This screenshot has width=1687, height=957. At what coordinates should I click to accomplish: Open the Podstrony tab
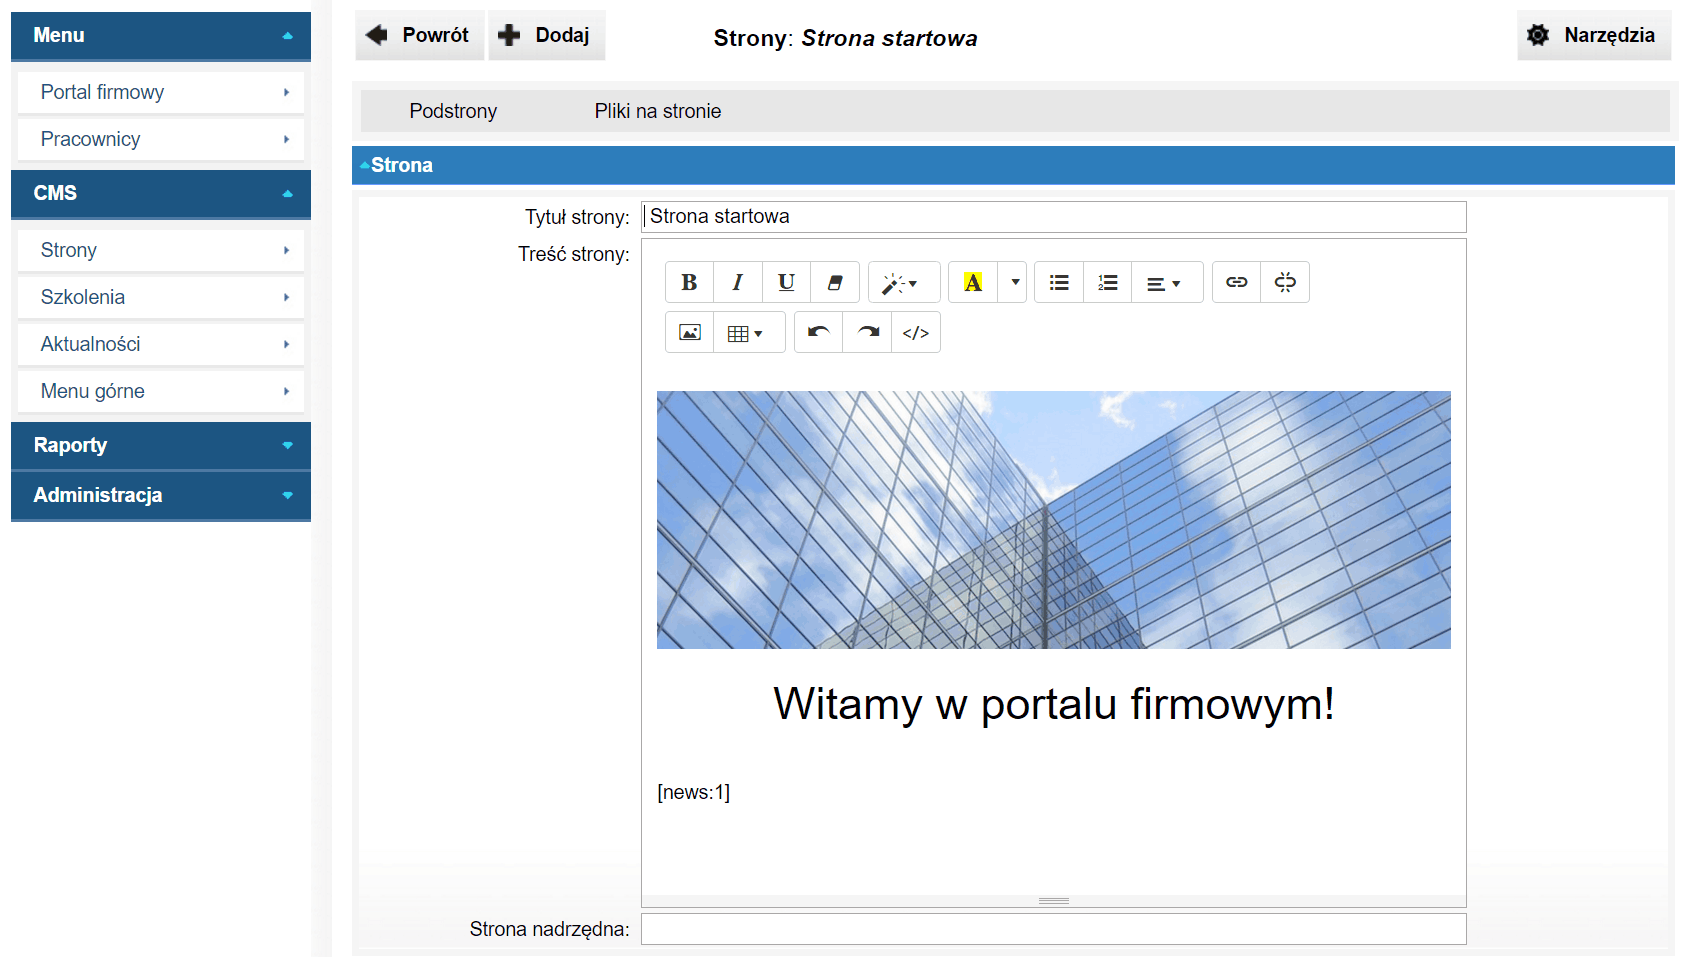(453, 111)
